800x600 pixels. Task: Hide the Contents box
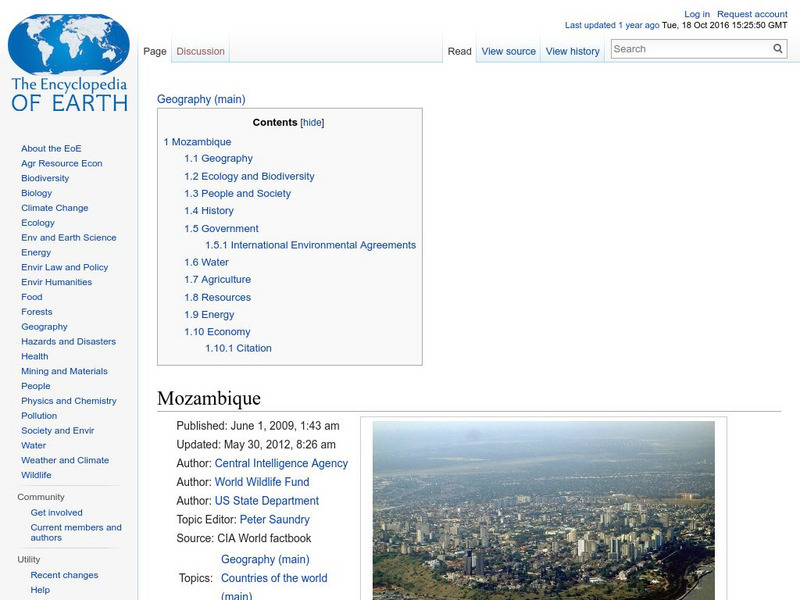pos(311,122)
